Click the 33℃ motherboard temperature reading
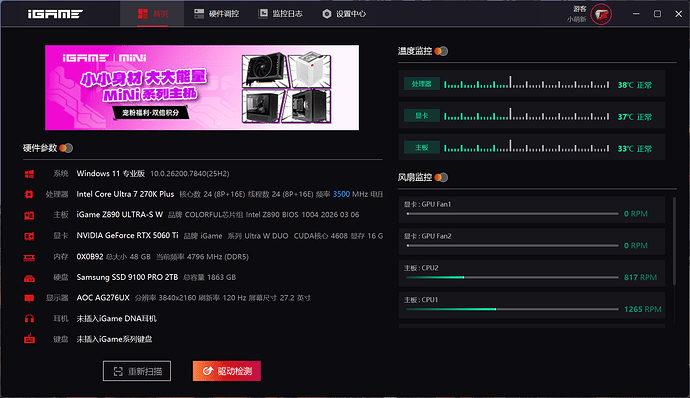Viewport: 690px width, 398px height. coord(625,148)
